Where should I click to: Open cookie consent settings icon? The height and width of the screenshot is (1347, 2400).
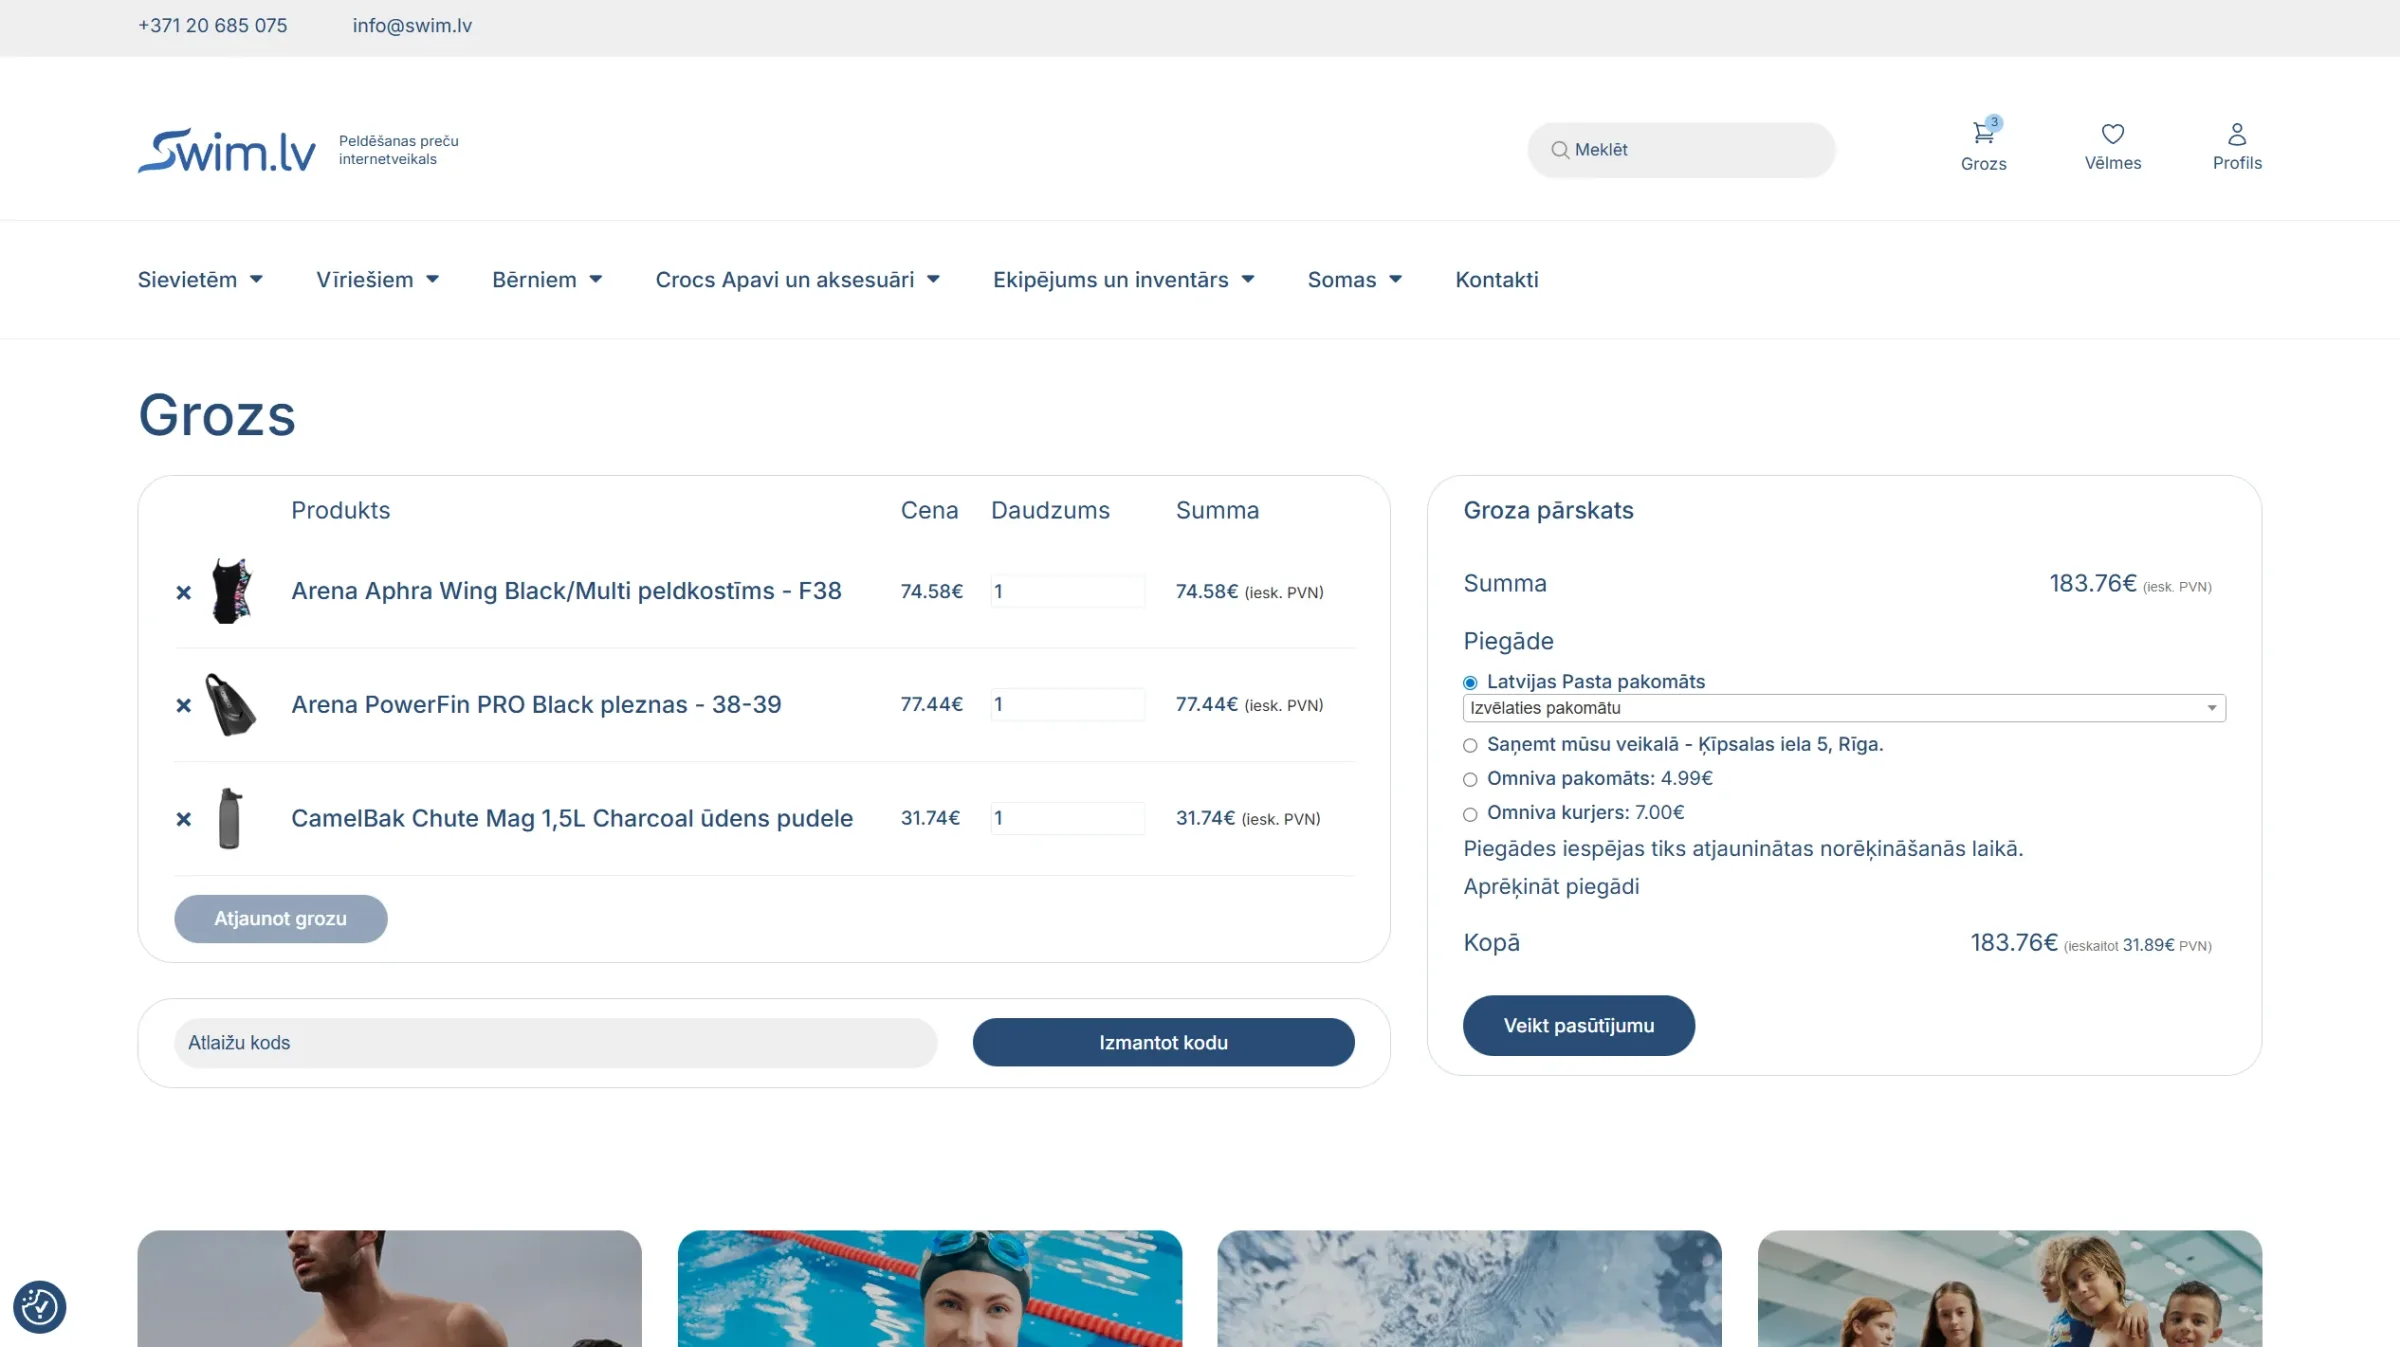click(x=40, y=1306)
